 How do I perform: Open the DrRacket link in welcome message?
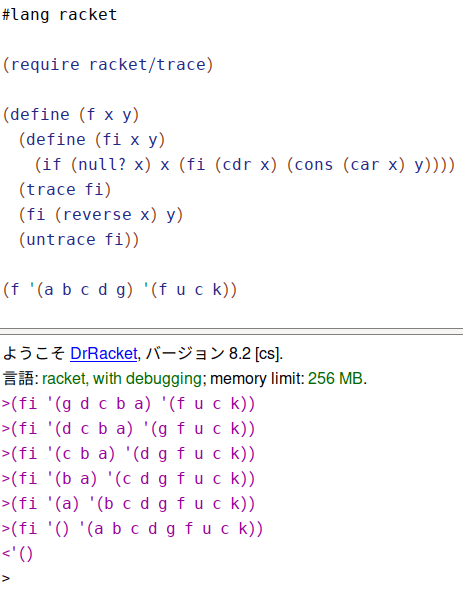pyautogui.click(x=104, y=353)
